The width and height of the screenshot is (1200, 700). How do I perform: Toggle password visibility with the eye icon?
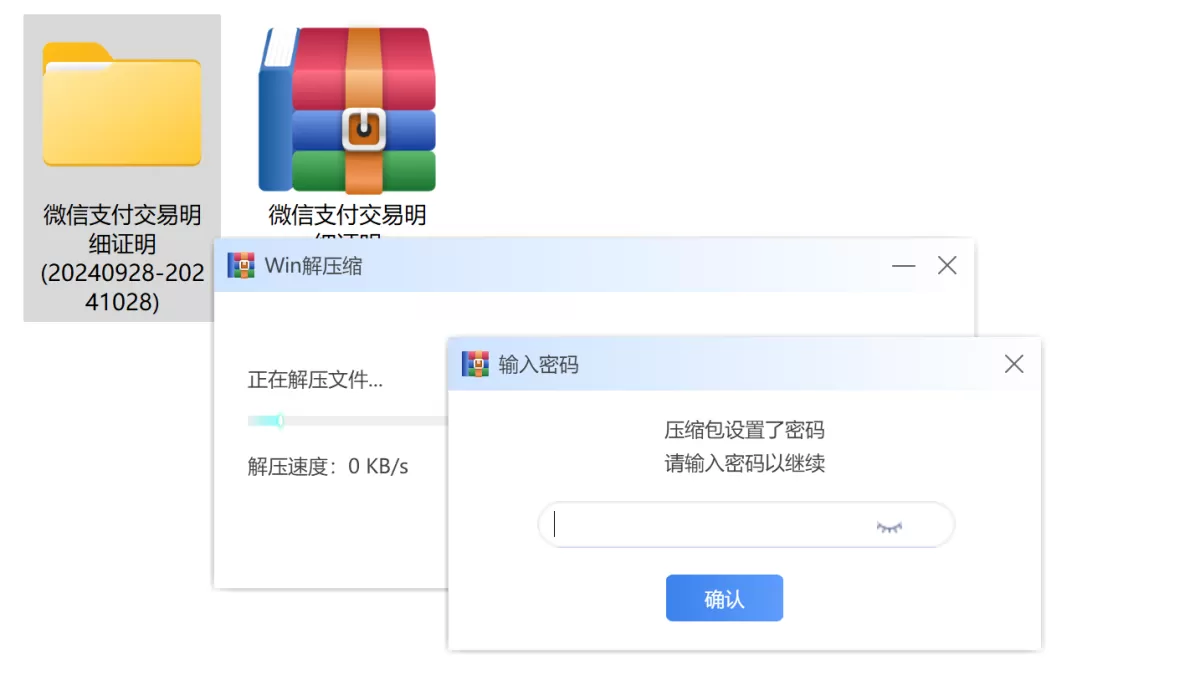click(889, 526)
